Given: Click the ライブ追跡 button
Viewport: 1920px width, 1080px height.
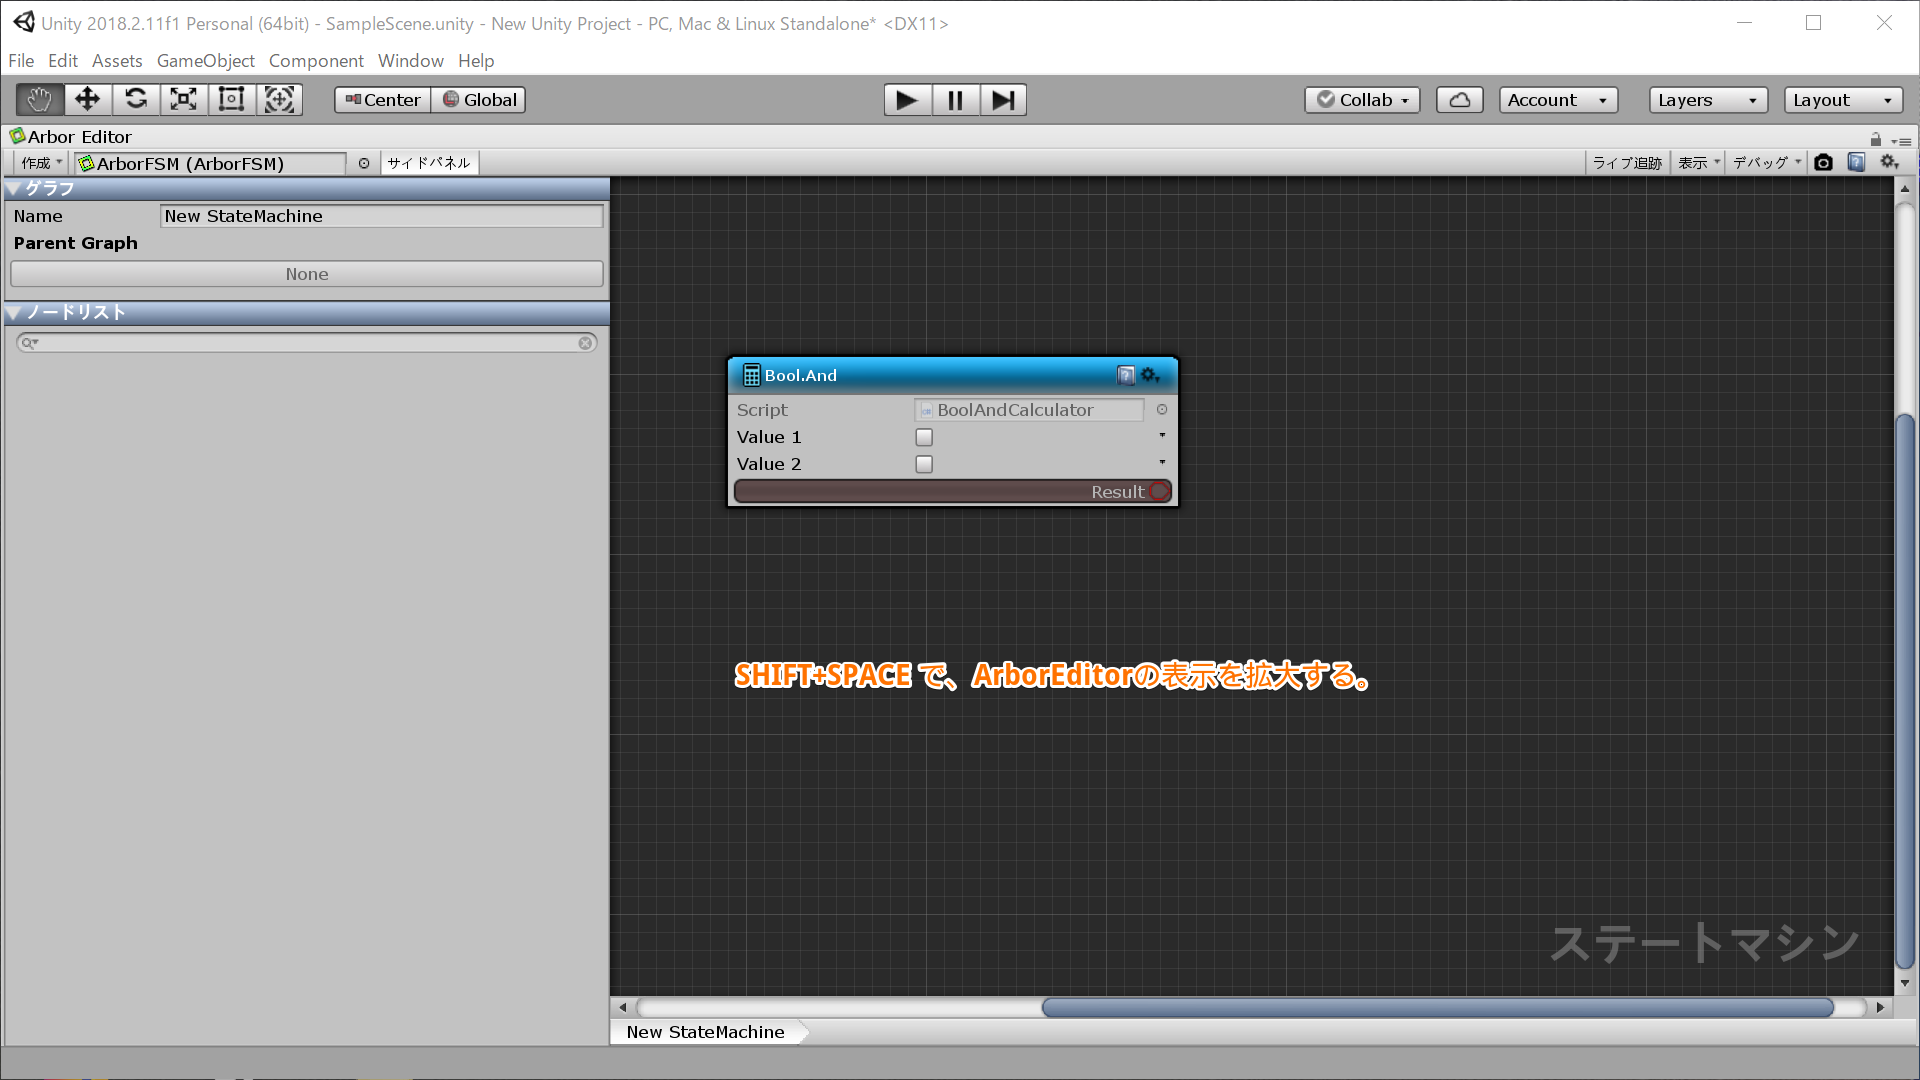Looking at the screenshot, I should tap(1626, 162).
